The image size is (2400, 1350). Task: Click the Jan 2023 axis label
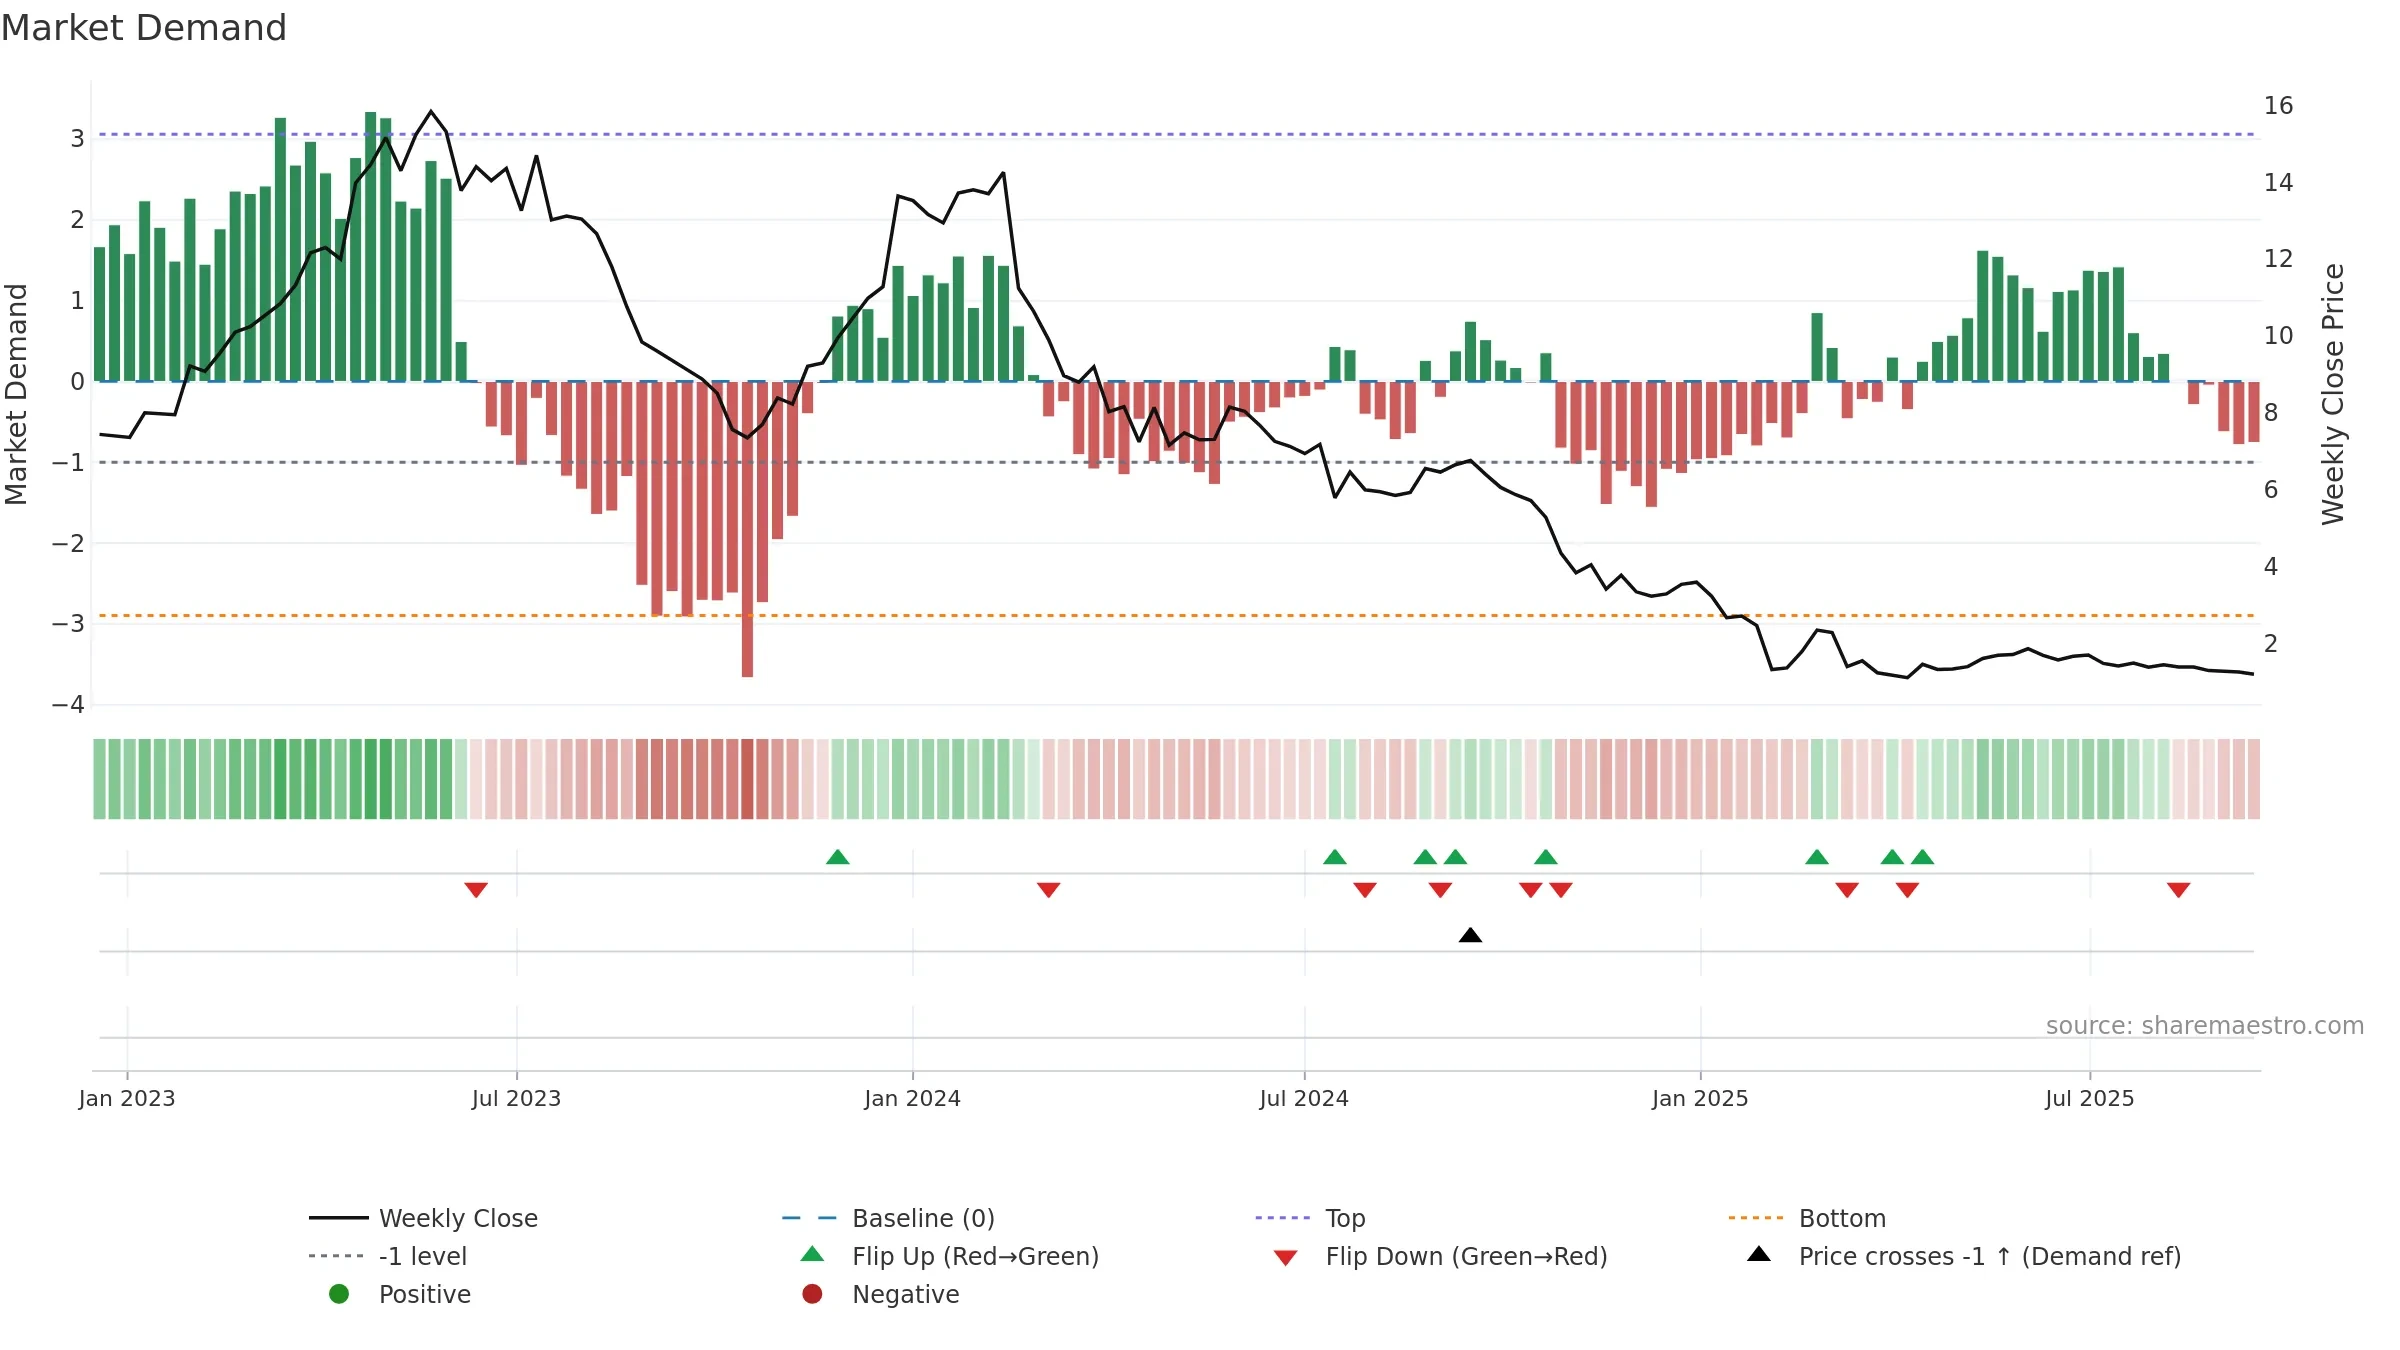coord(127,1099)
